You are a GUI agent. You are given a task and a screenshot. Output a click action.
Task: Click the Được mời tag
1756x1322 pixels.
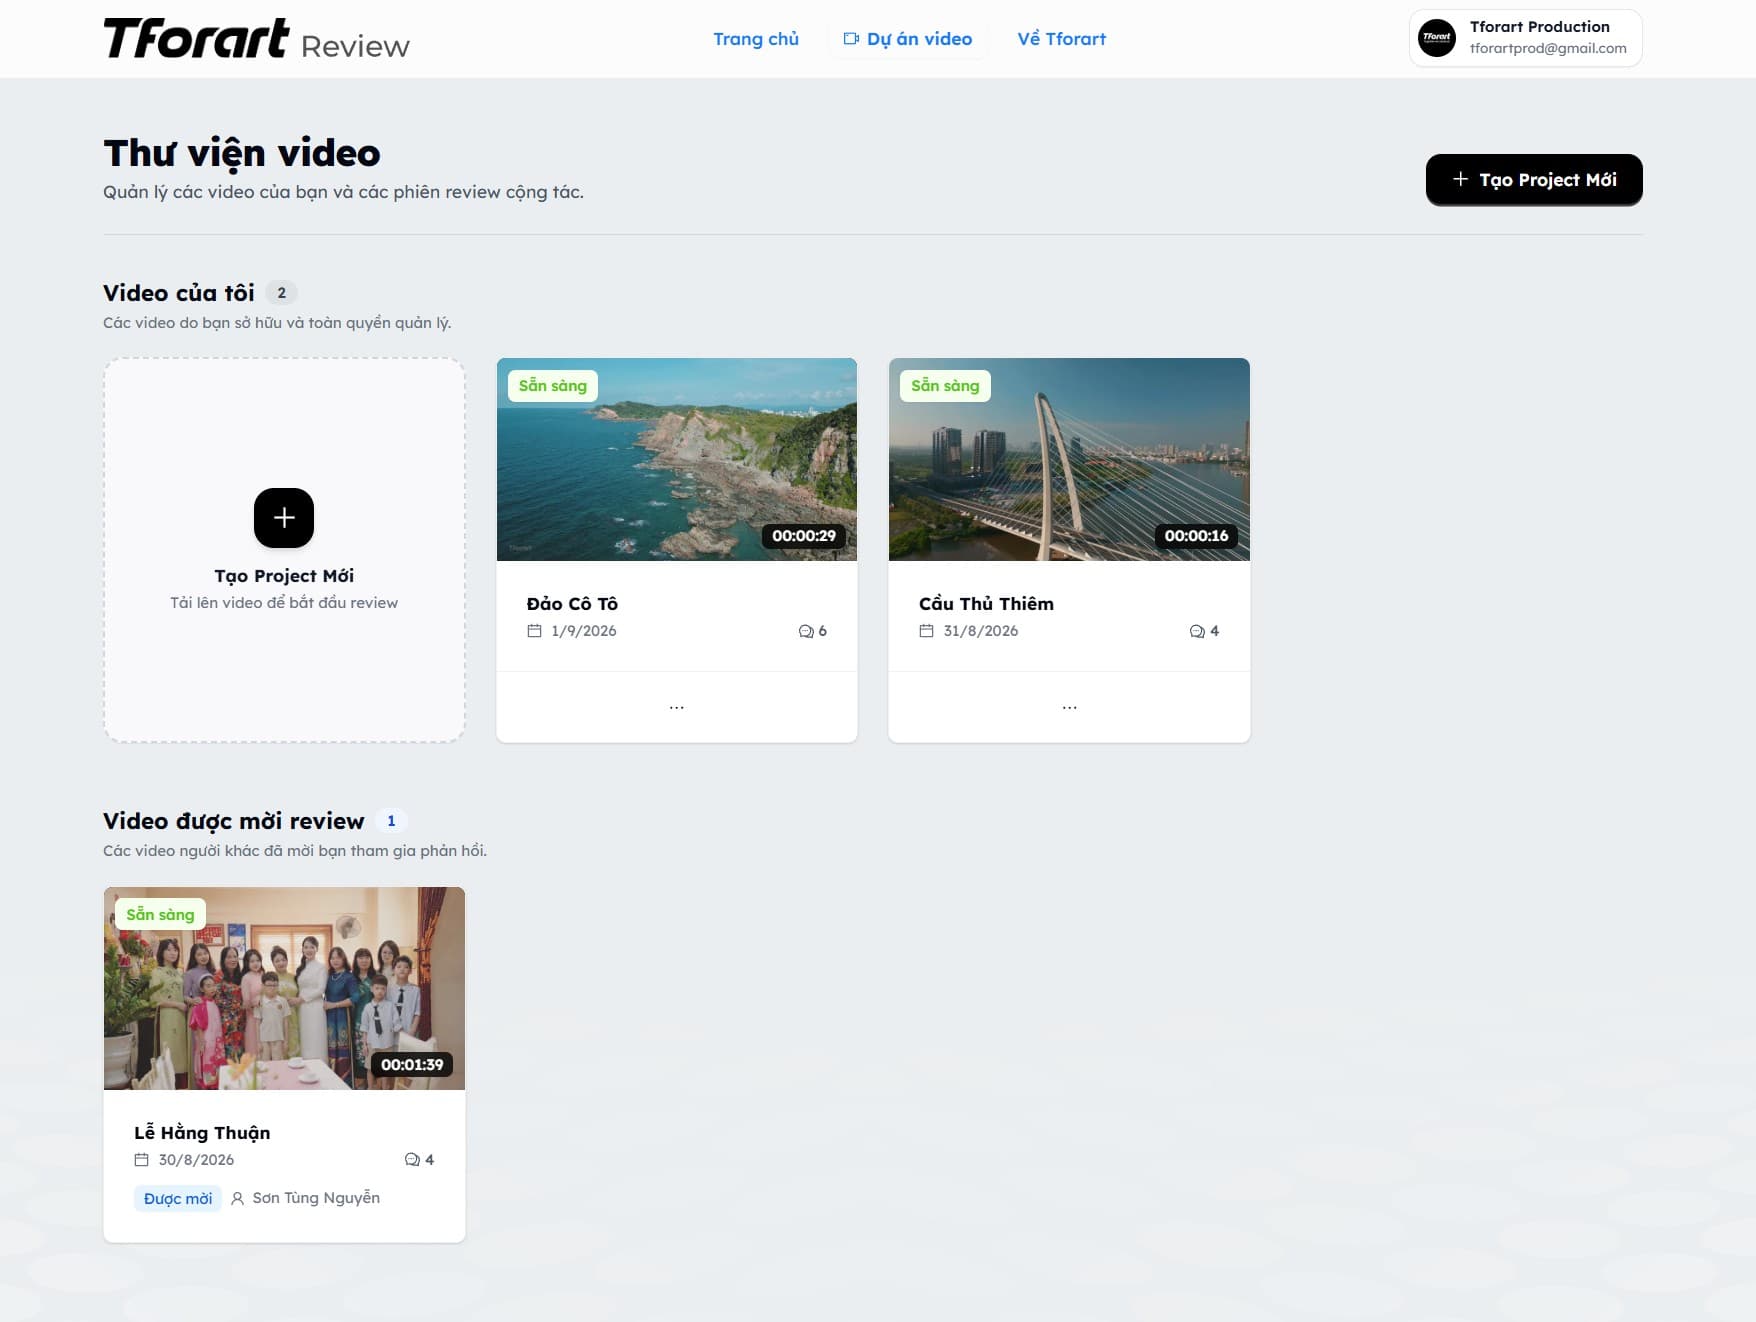coord(178,1198)
